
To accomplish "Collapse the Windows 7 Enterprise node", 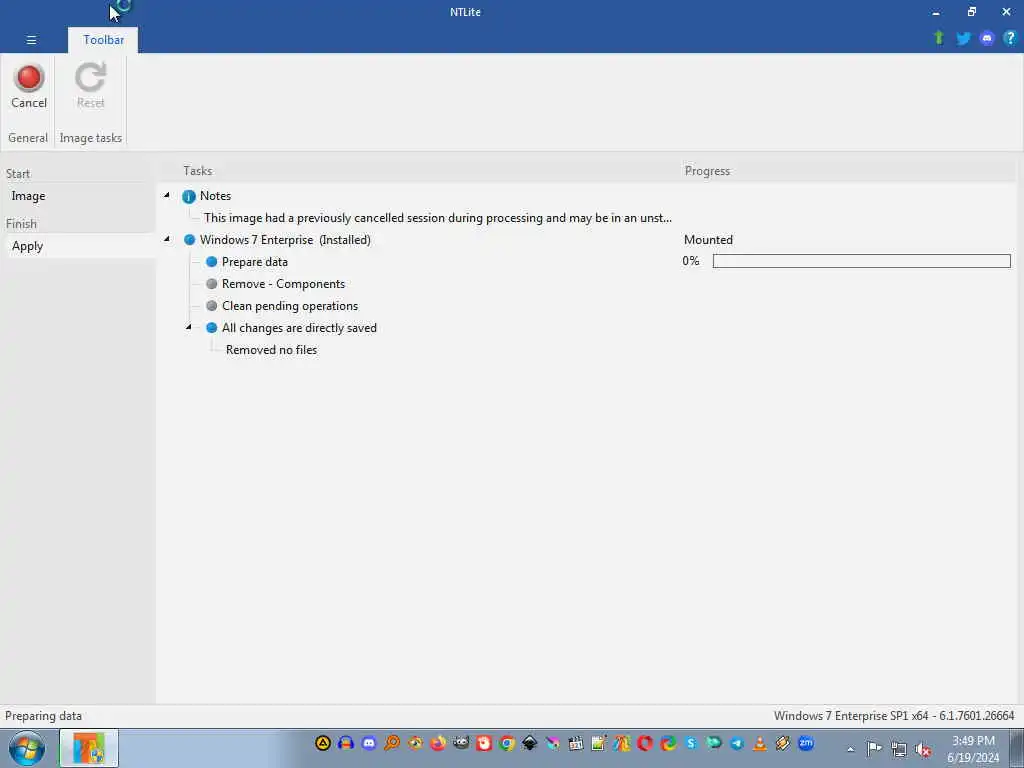I will [x=167, y=239].
